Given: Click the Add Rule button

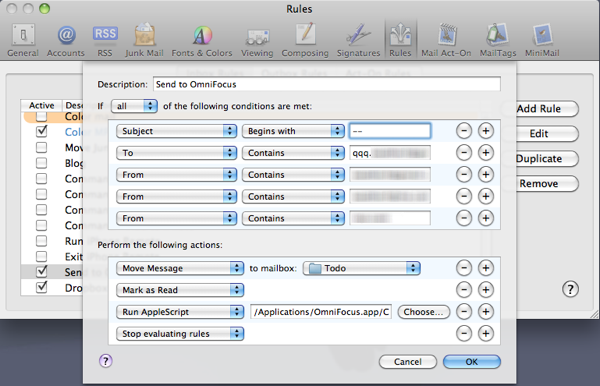Looking at the screenshot, I should click(x=539, y=109).
